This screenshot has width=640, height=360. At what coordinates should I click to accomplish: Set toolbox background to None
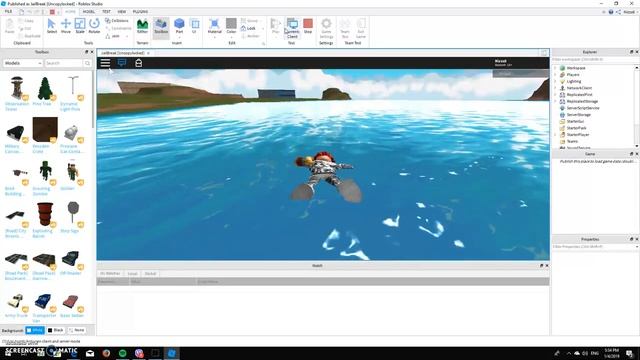tap(76, 330)
